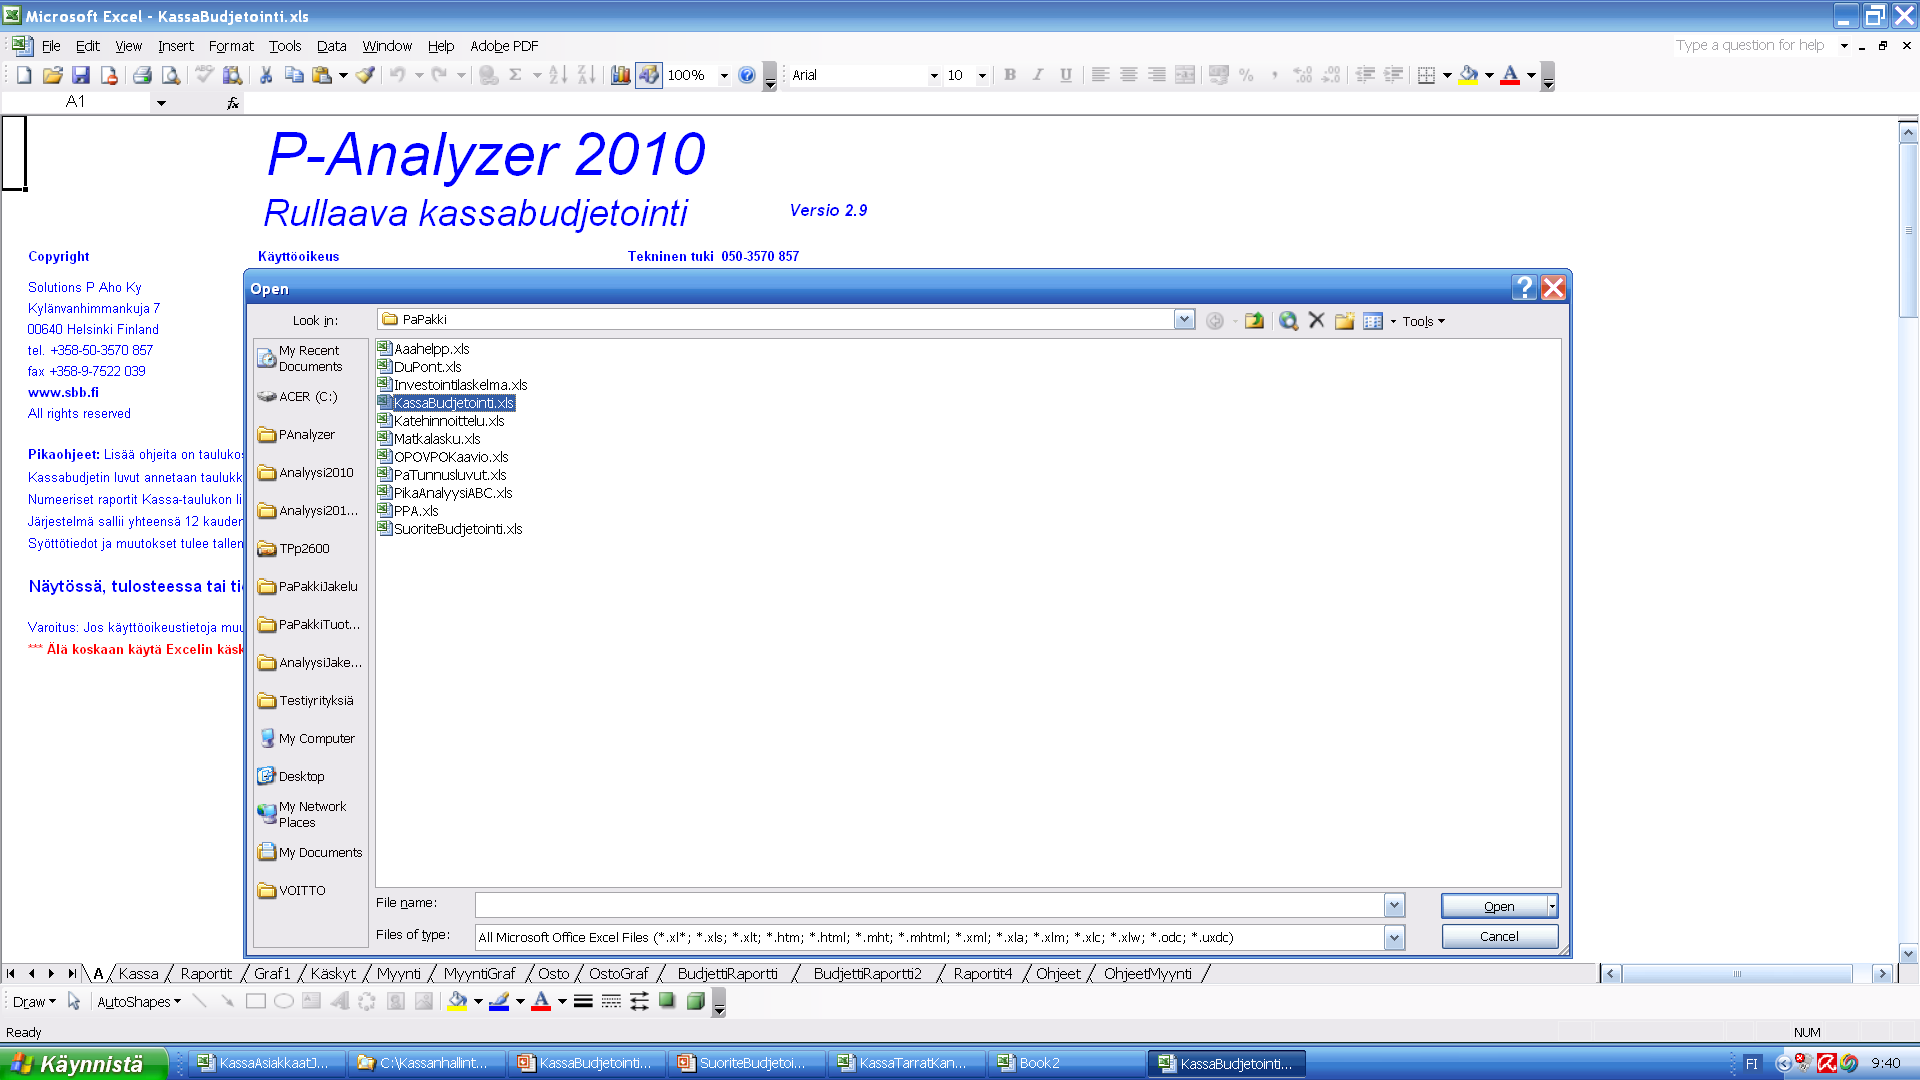1920x1080 pixels.
Task: Click the Font Color red A in Formatting toolbar
Action: pos(1510,75)
